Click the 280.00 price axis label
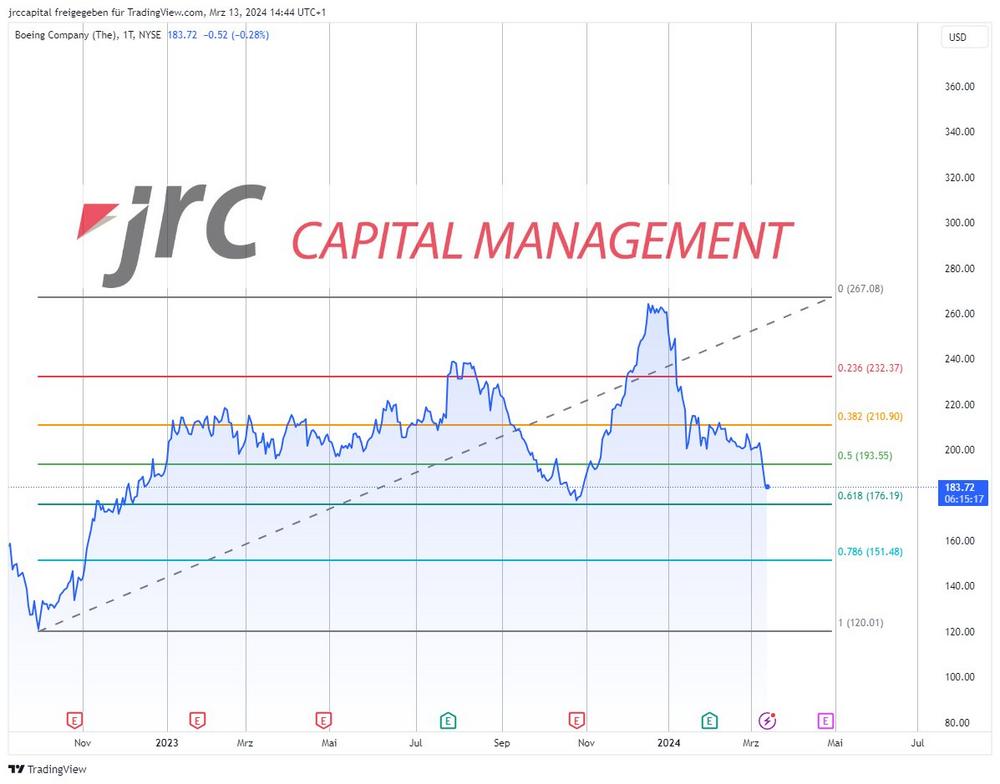The height and width of the screenshot is (784, 1000). [x=960, y=269]
